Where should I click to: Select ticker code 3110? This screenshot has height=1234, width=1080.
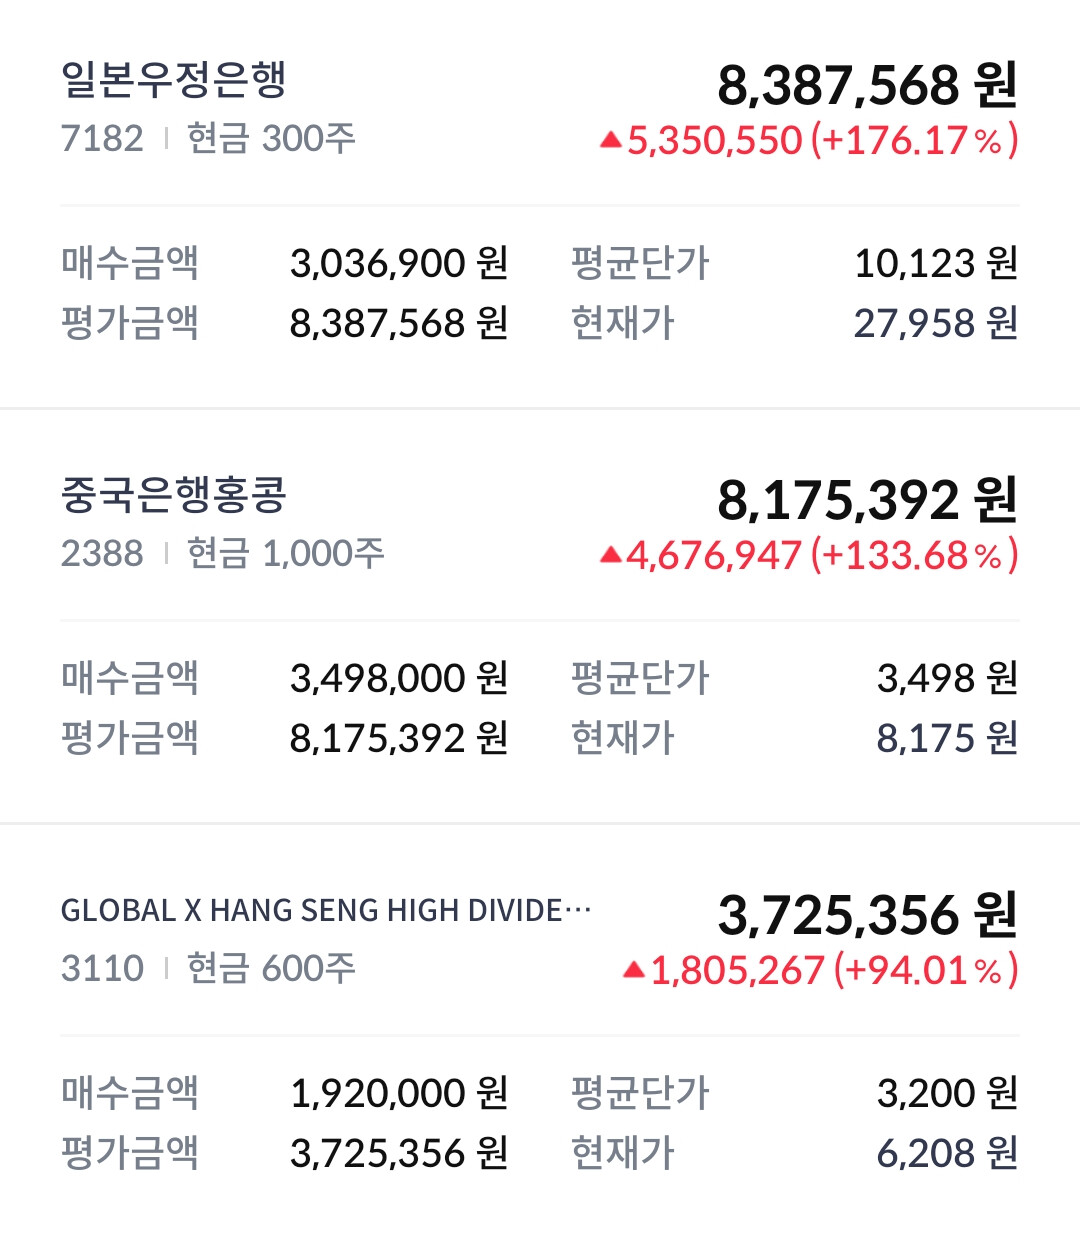pos(102,968)
